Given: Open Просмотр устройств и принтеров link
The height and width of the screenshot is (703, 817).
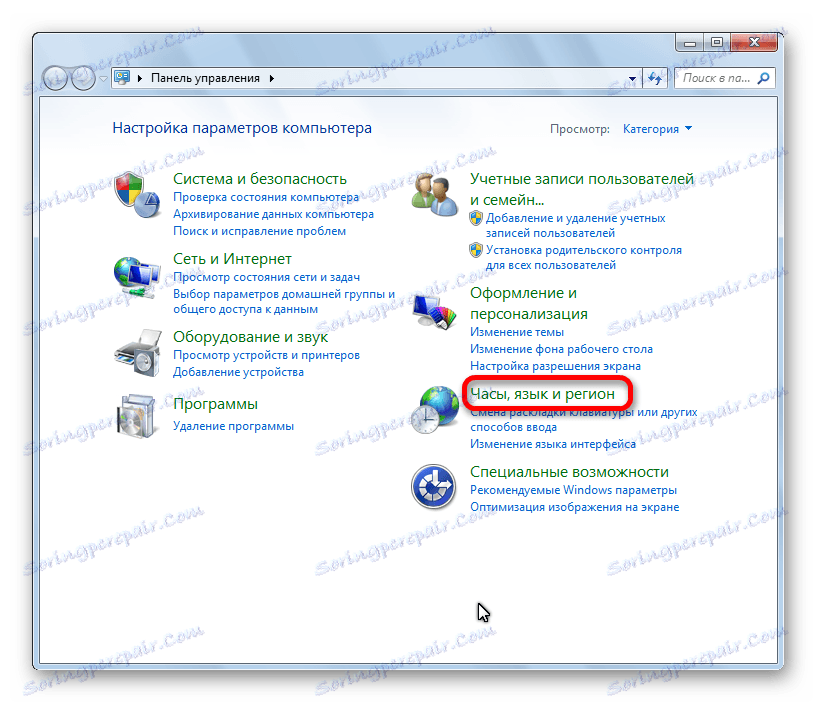Looking at the screenshot, I should [266, 355].
